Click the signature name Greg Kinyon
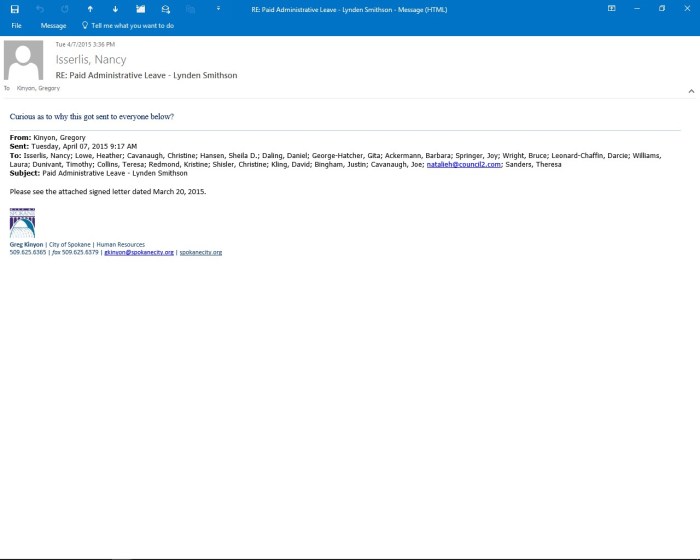Image resolution: width=700 pixels, height=560 pixels. [x=26, y=245]
